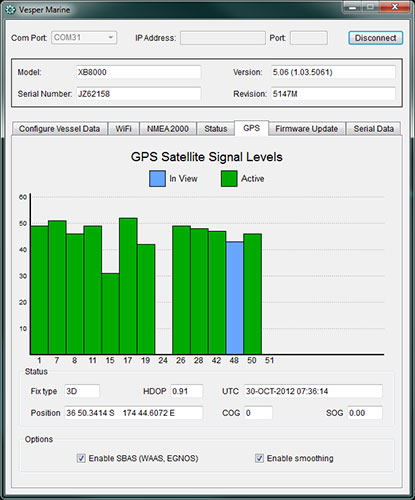Screen dimensions: 415x500
Task: Click the Port input field
Action: tap(309, 38)
